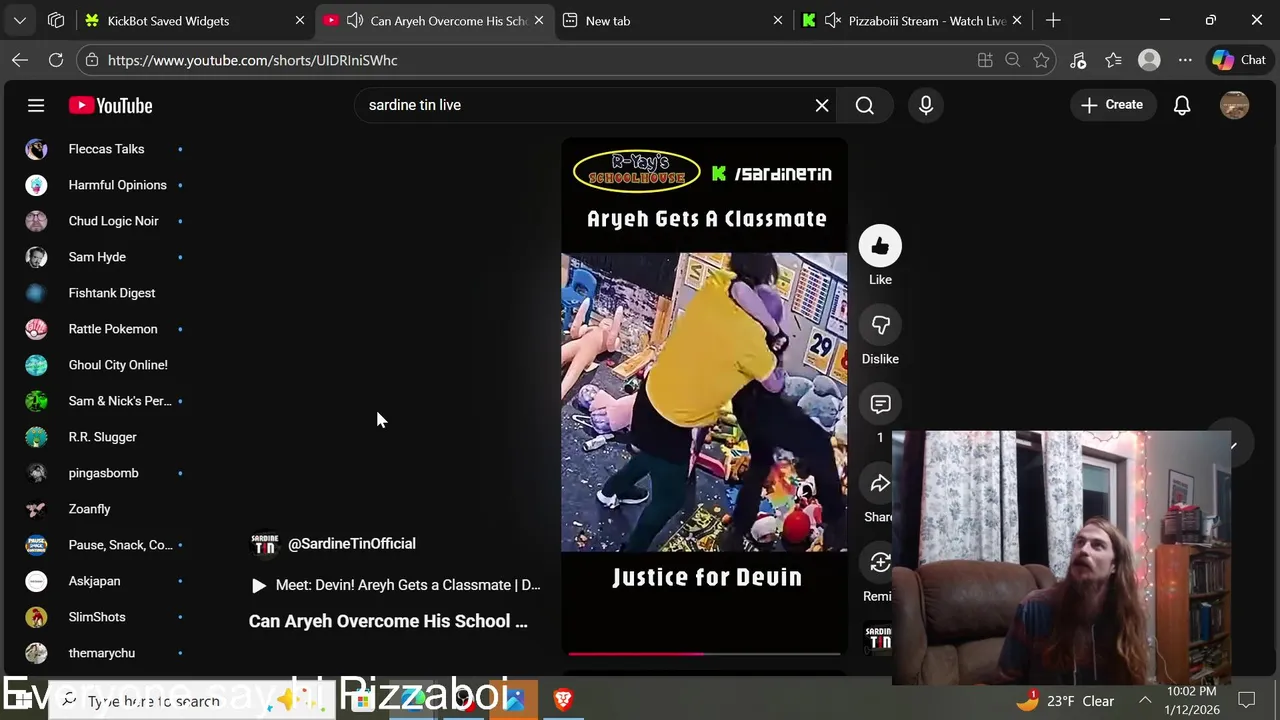Viewport: 1280px width, 720px height.
Task: Open the sound's Sardine Tin thumbnail
Action: tap(878, 638)
